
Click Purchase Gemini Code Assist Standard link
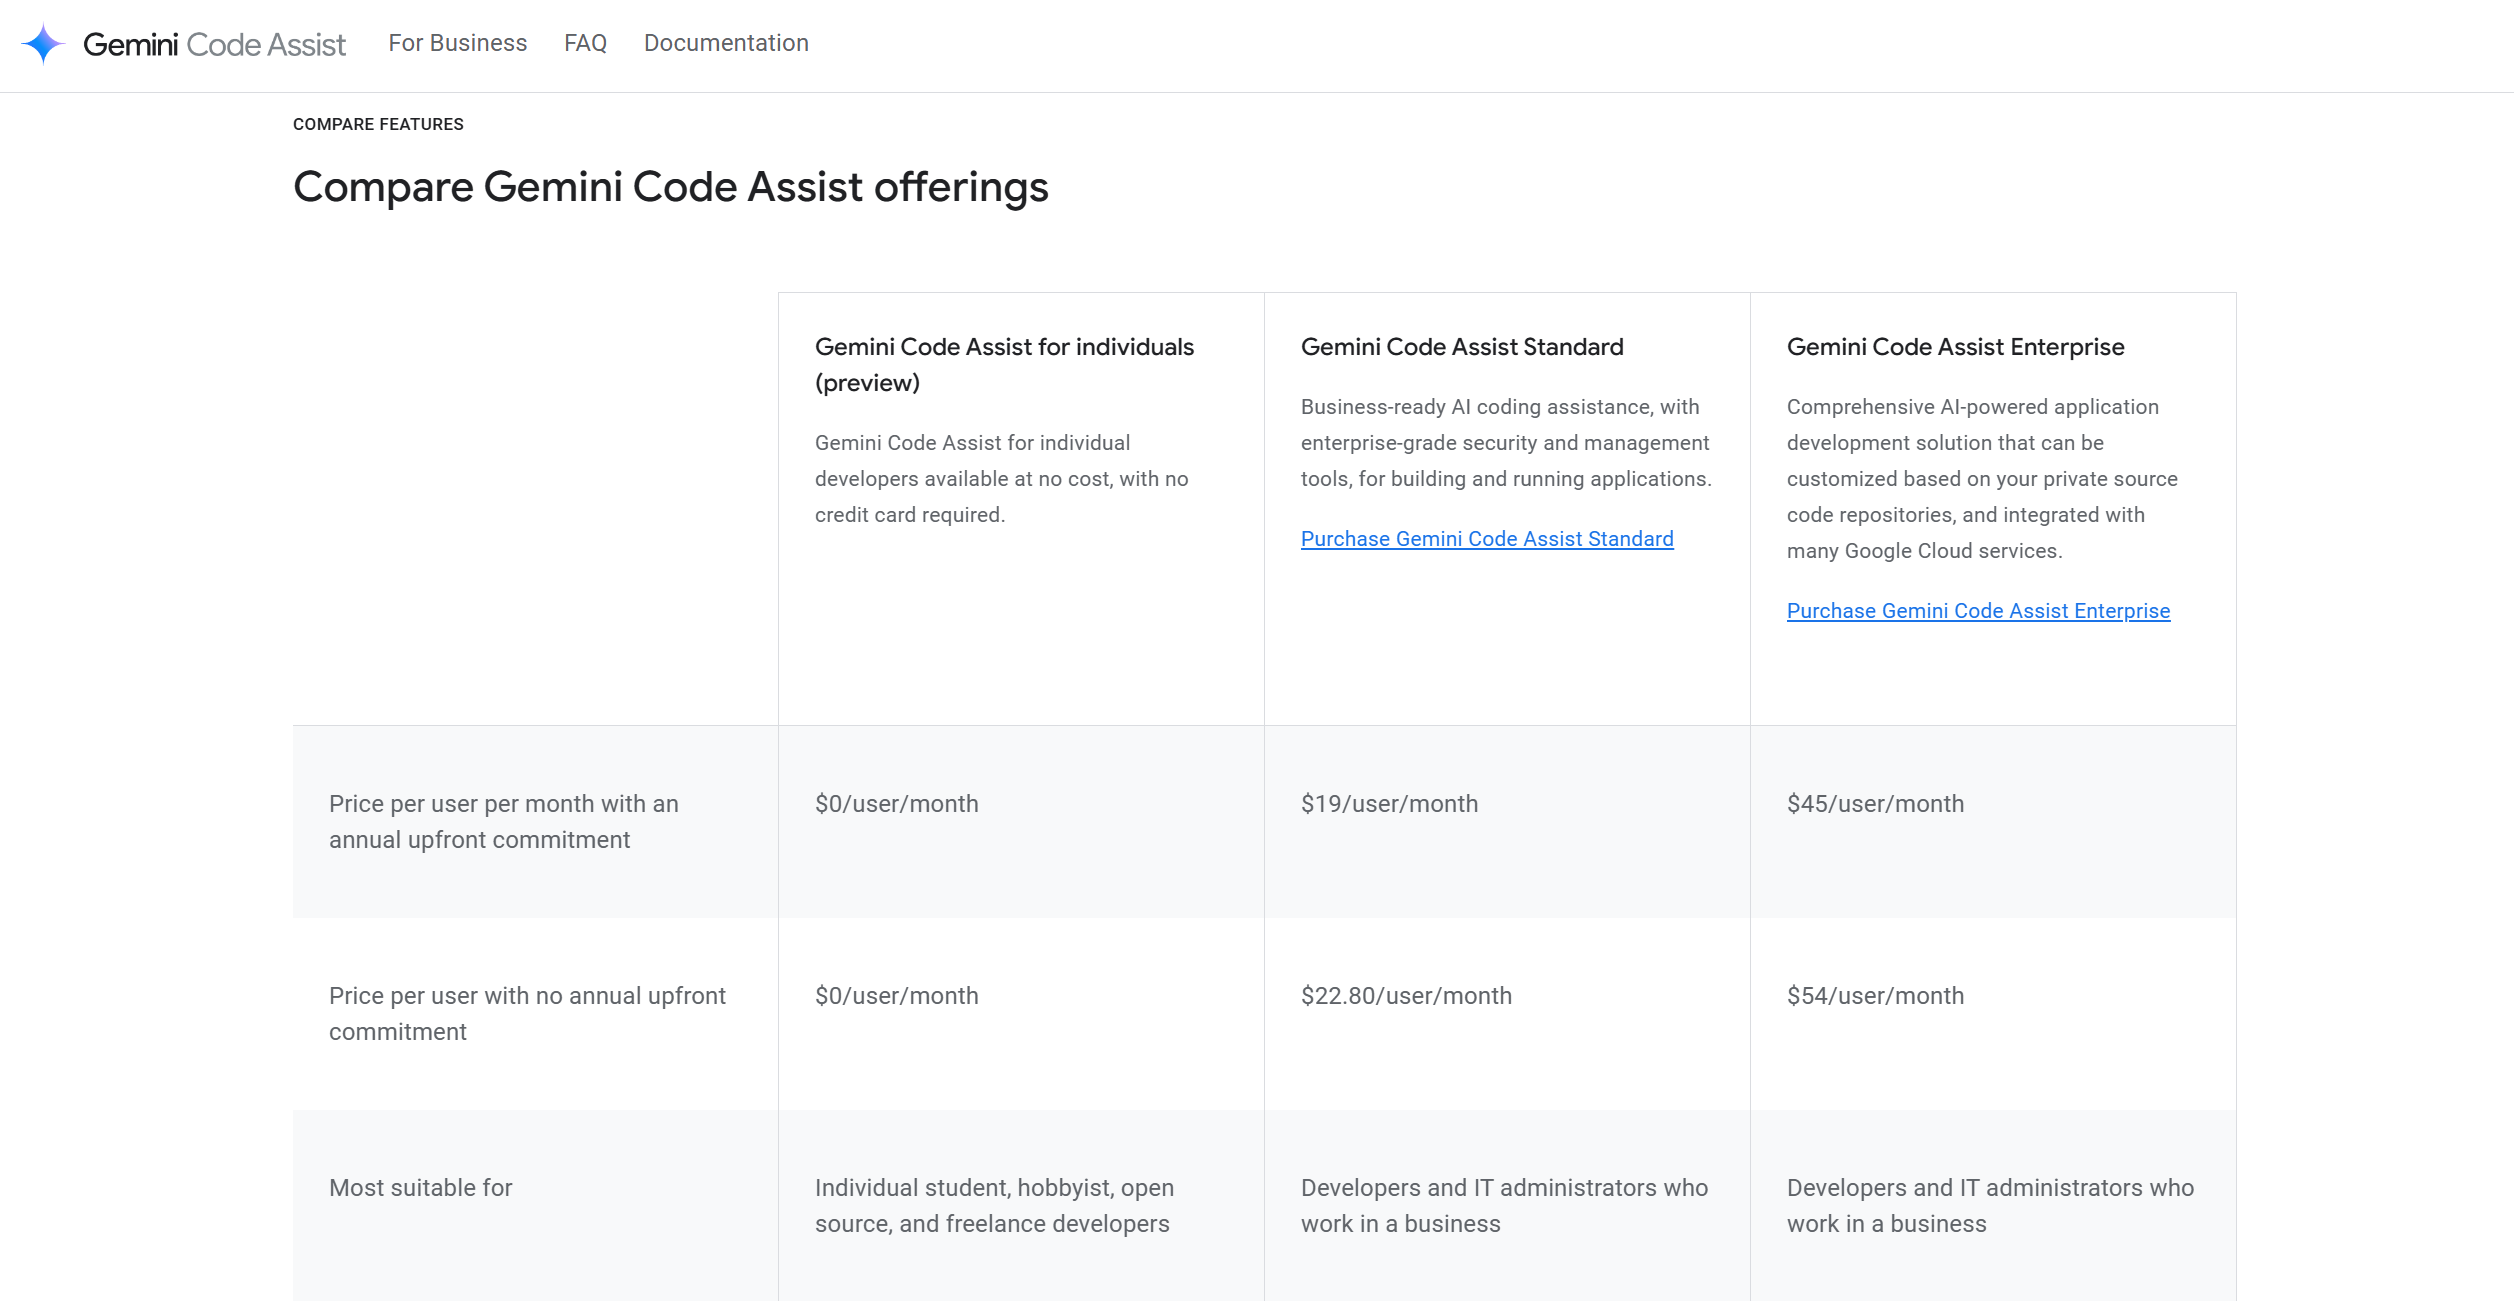click(1487, 538)
